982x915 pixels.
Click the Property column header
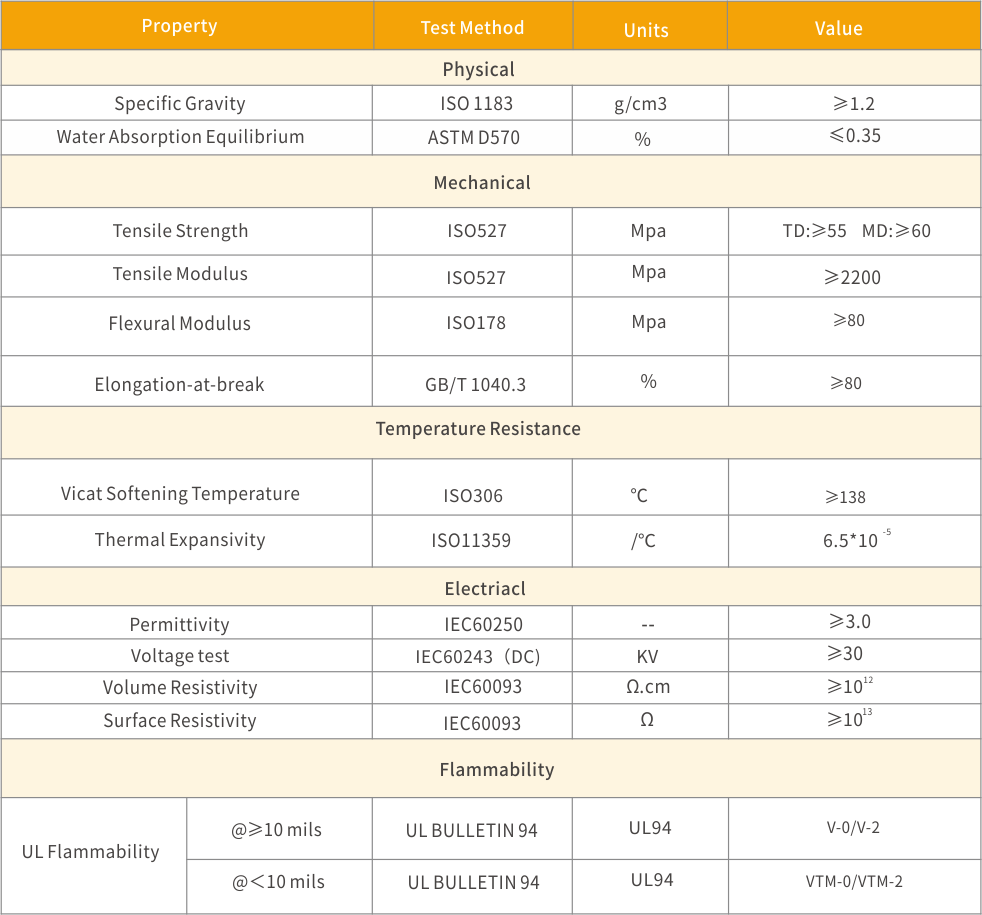180,26
